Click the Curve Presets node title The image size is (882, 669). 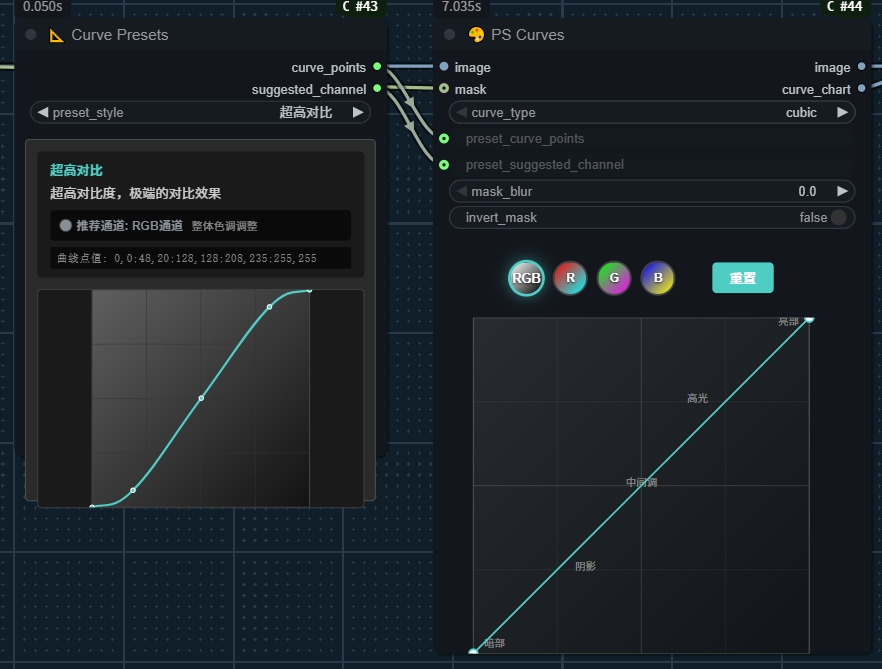(x=120, y=35)
